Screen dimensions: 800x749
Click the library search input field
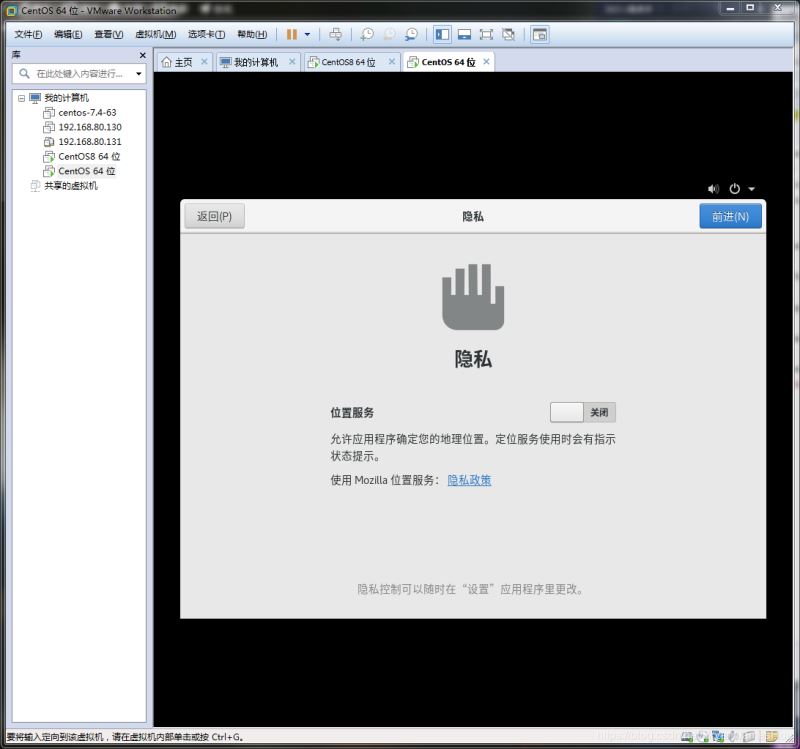click(80, 74)
